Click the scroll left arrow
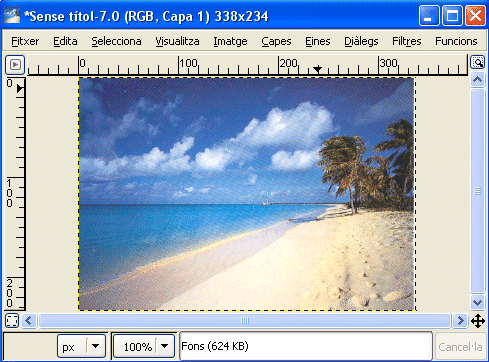489x362 pixels. 29,321
